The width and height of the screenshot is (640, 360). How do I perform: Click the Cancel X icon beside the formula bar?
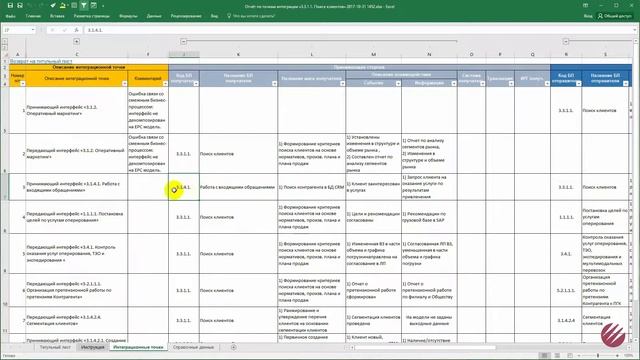(52, 30)
